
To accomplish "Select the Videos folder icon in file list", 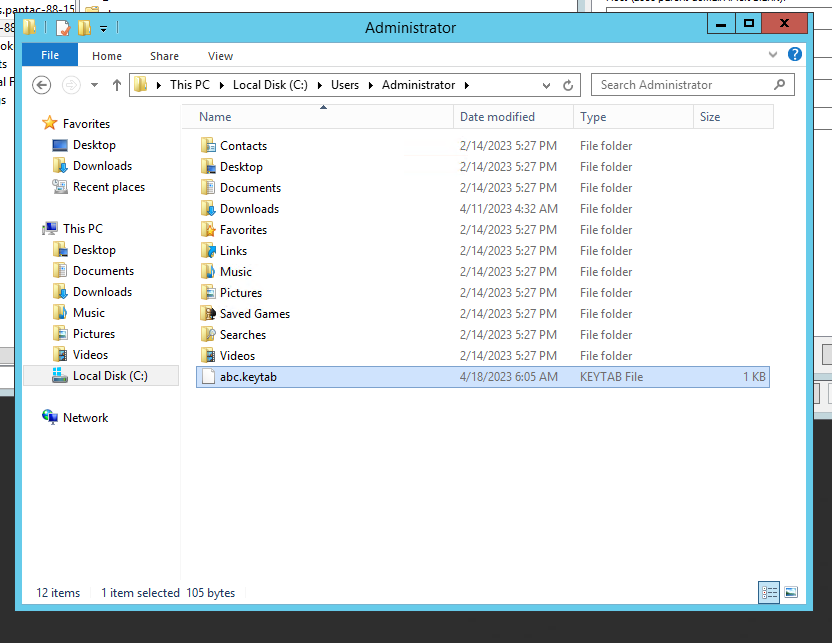I will pyautogui.click(x=209, y=355).
